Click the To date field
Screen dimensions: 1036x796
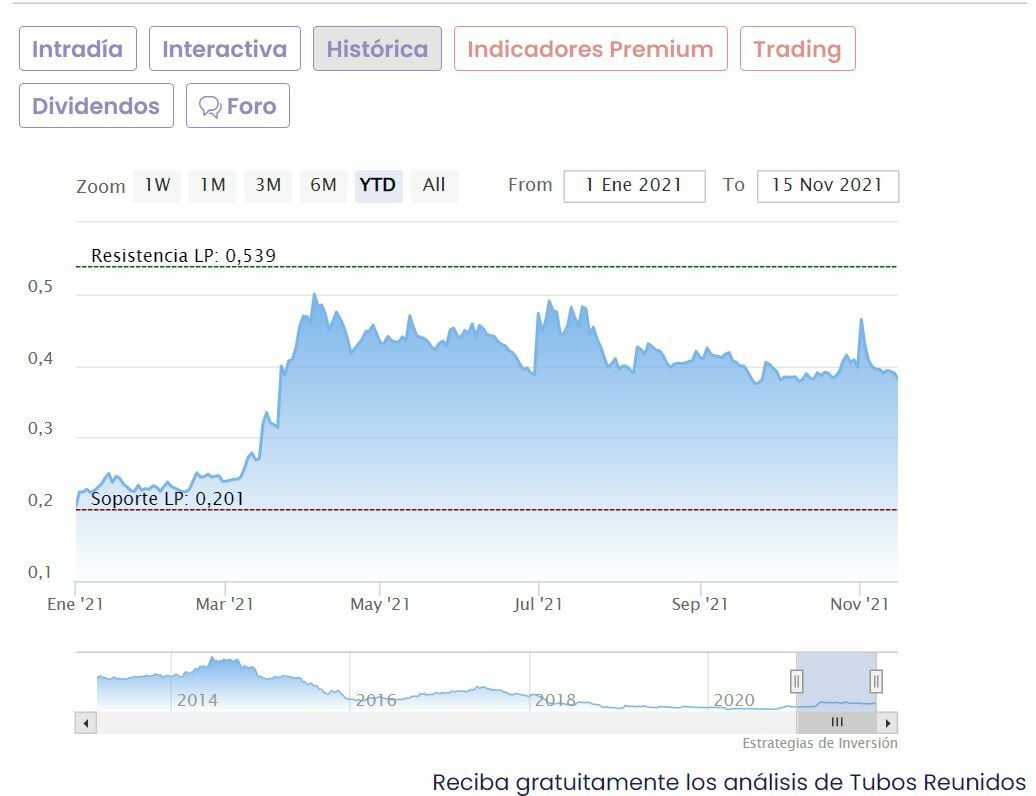tap(827, 186)
